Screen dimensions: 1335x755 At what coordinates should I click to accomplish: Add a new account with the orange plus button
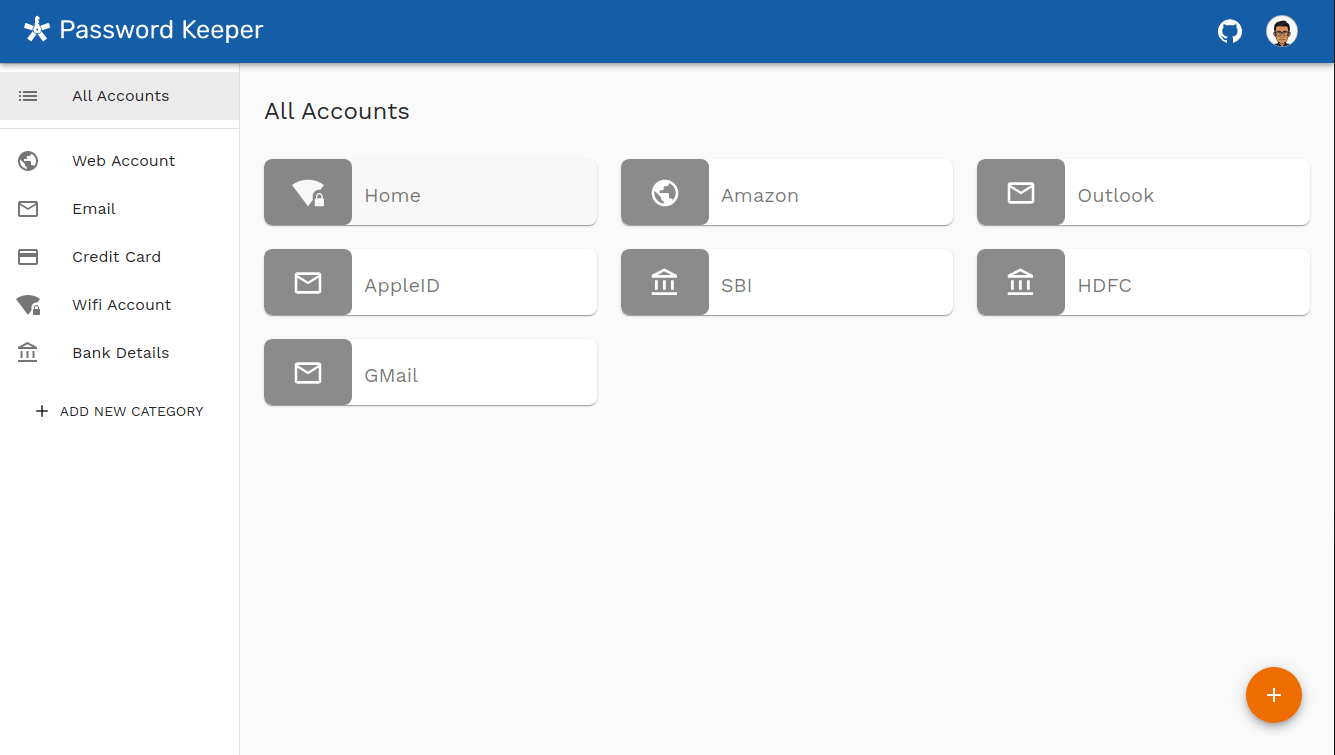(1274, 695)
